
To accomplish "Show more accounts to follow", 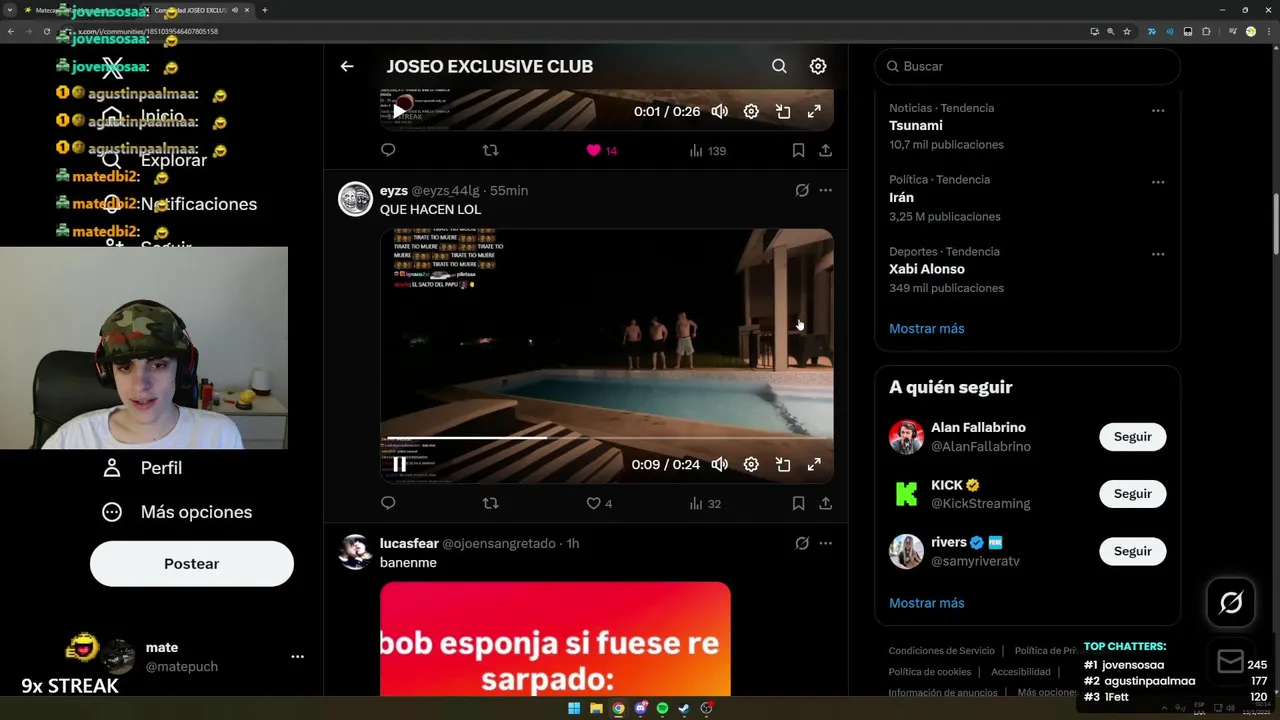I will coord(927,603).
